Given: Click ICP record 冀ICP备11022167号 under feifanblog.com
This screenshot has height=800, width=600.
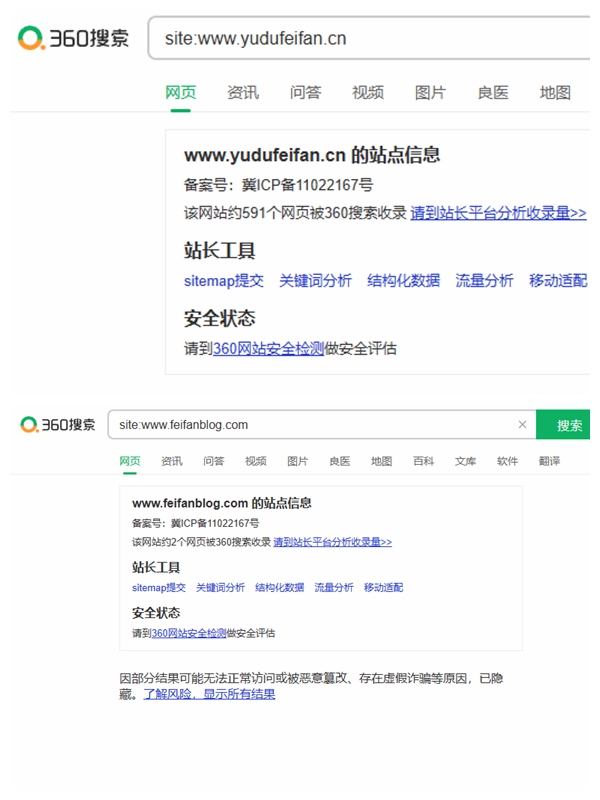Looking at the screenshot, I should [x=215, y=523].
